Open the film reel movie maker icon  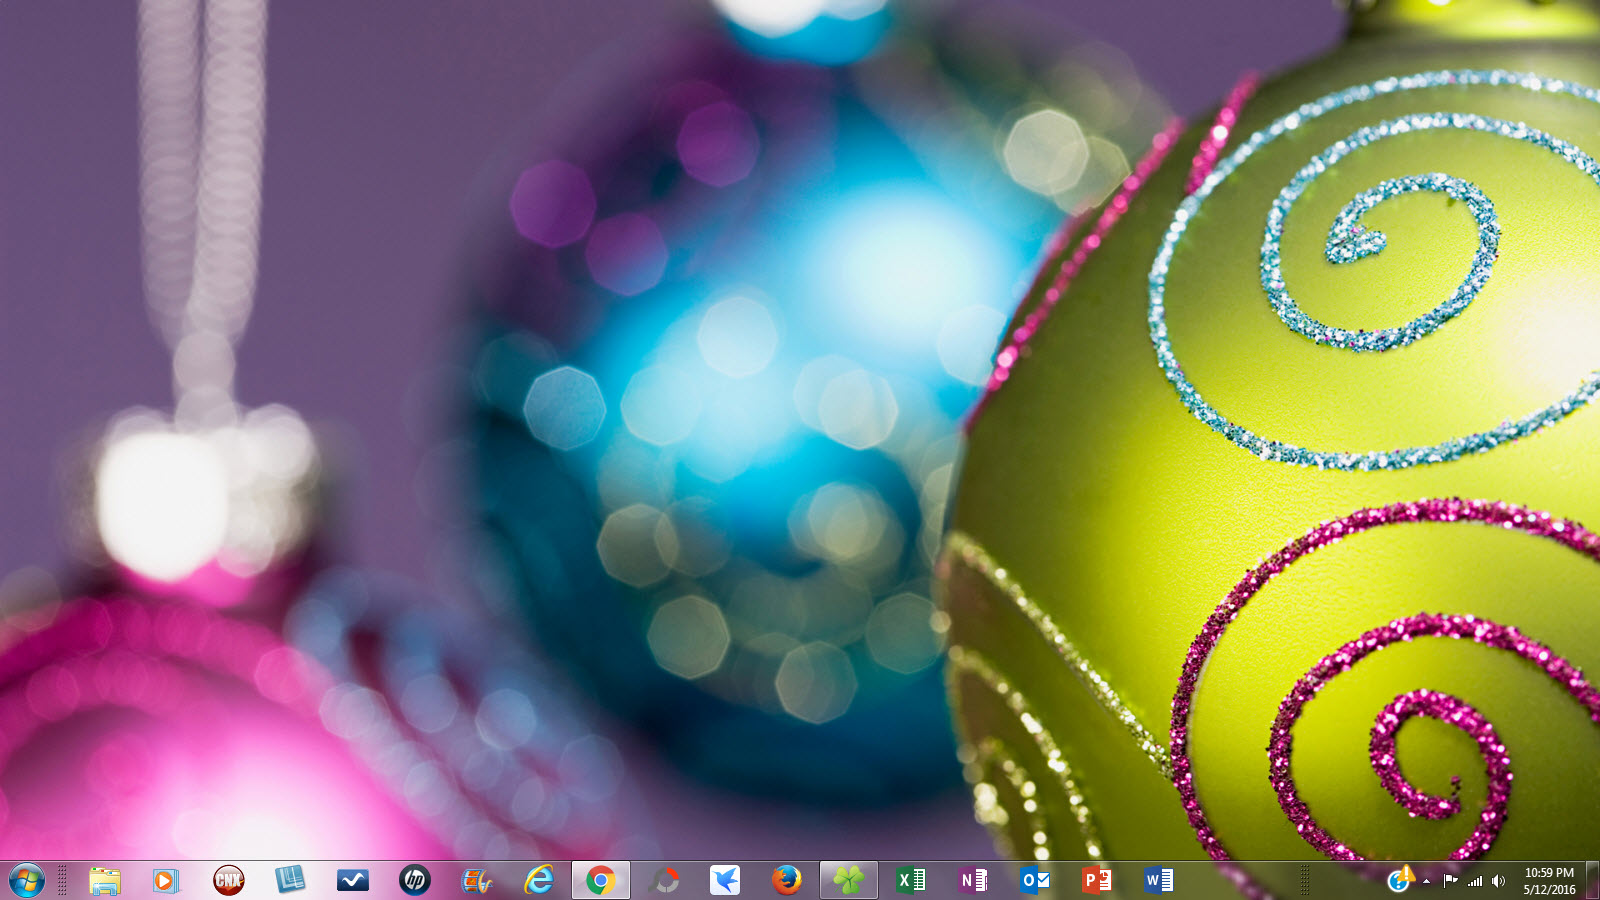(x=477, y=881)
